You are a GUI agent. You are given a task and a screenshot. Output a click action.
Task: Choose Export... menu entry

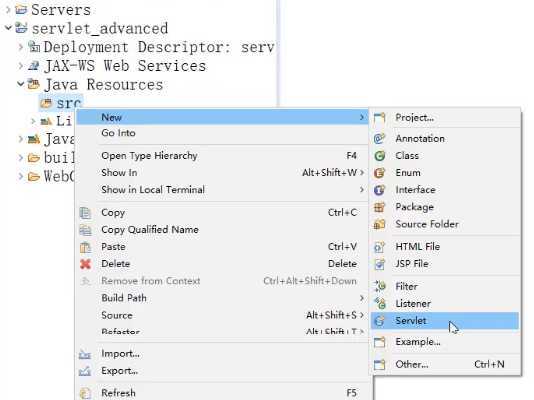222,371
